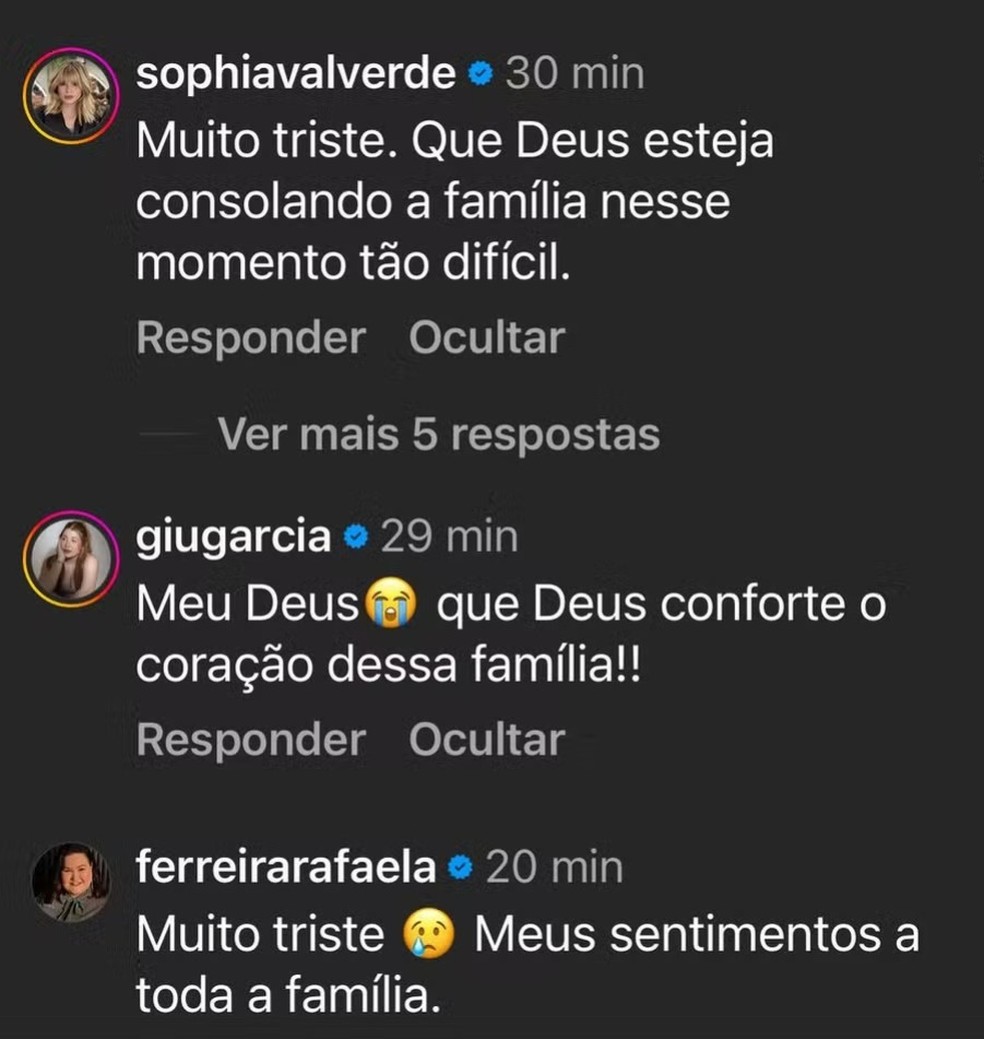Click the "29 min" timestamp
Image resolution: width=984 pixels, height=1039 pixels.
coord(450,538)
